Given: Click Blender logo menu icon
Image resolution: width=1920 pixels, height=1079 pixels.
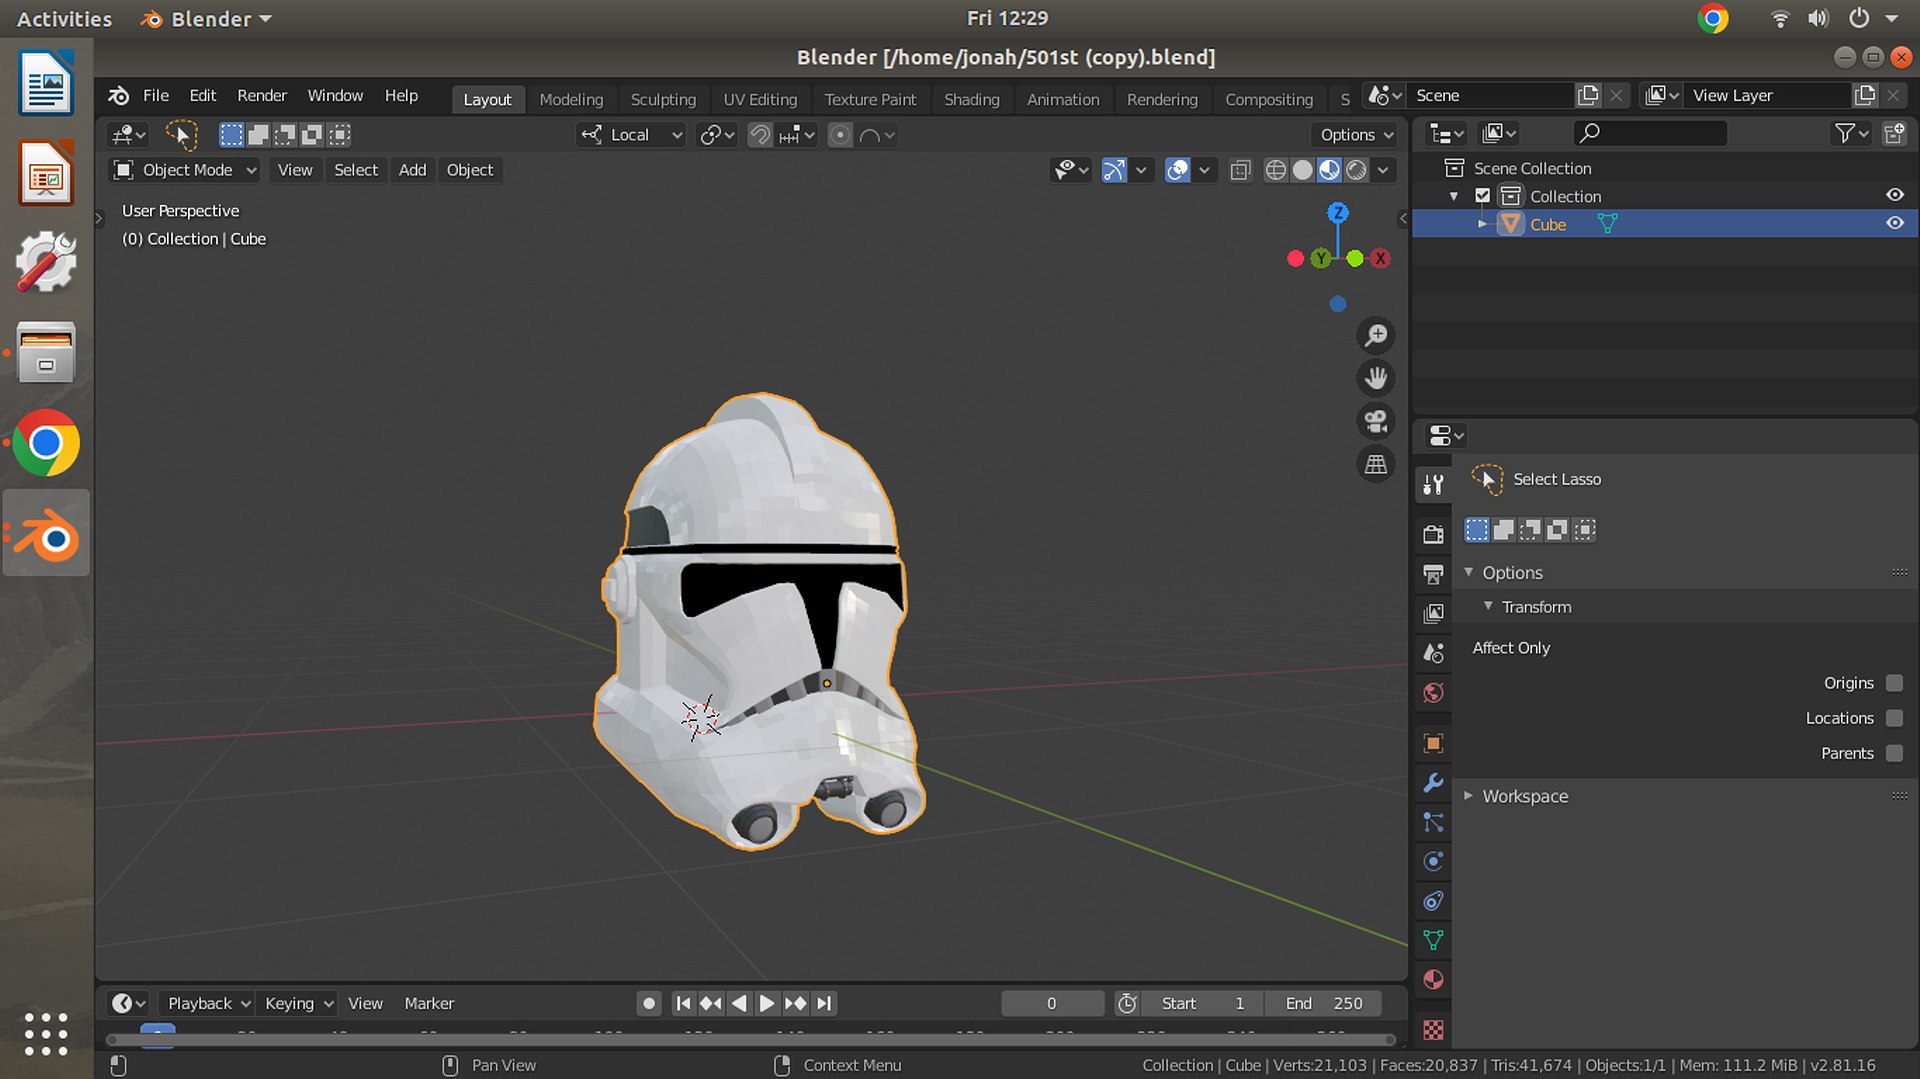Looking at the screenshot, I should tap(119, 95).
